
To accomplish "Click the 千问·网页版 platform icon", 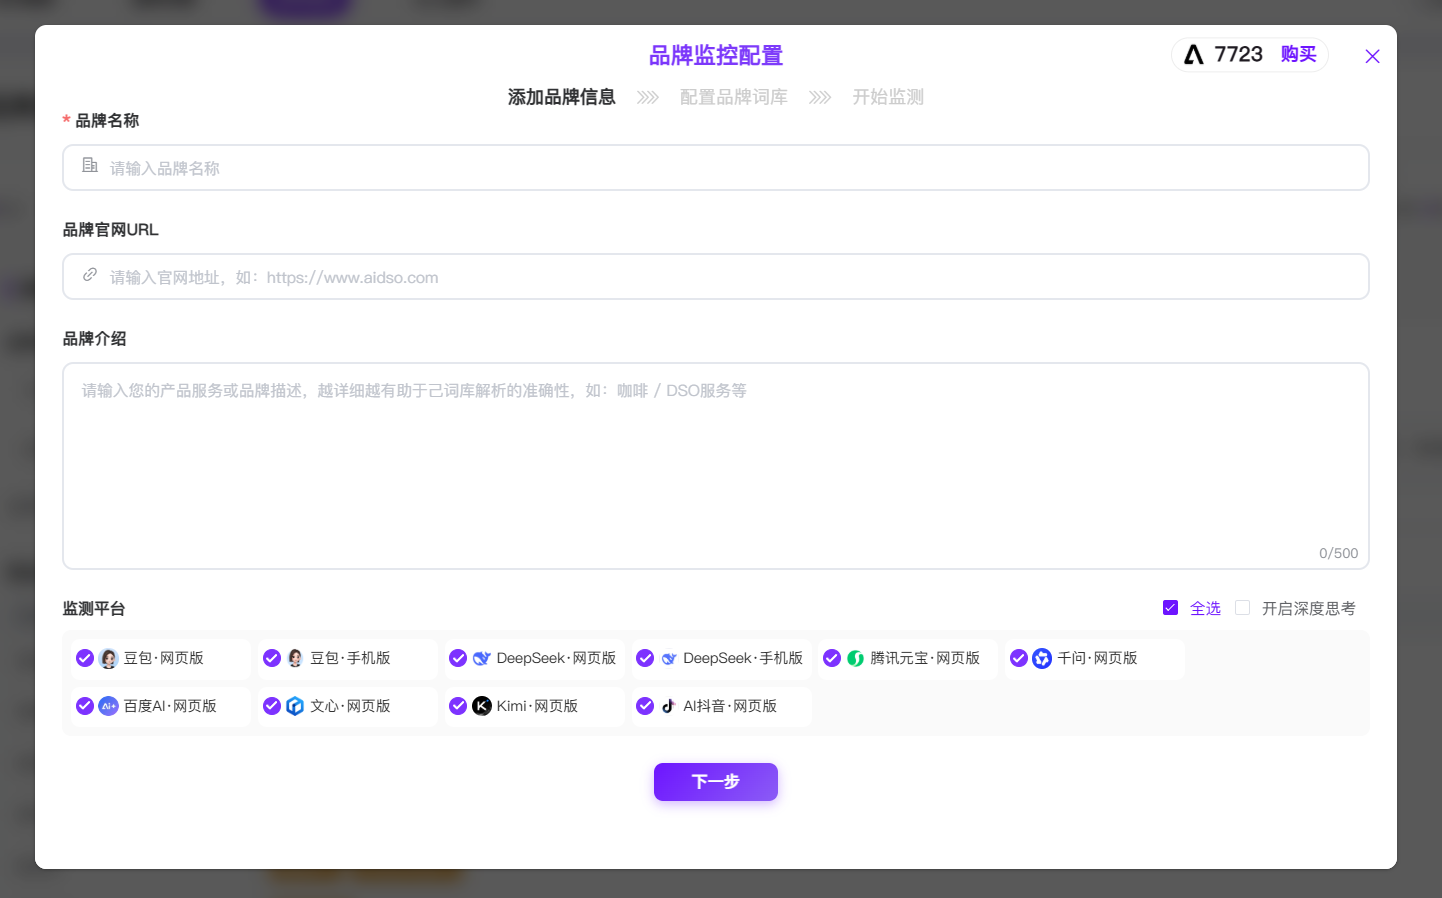I will point(1042,658).
